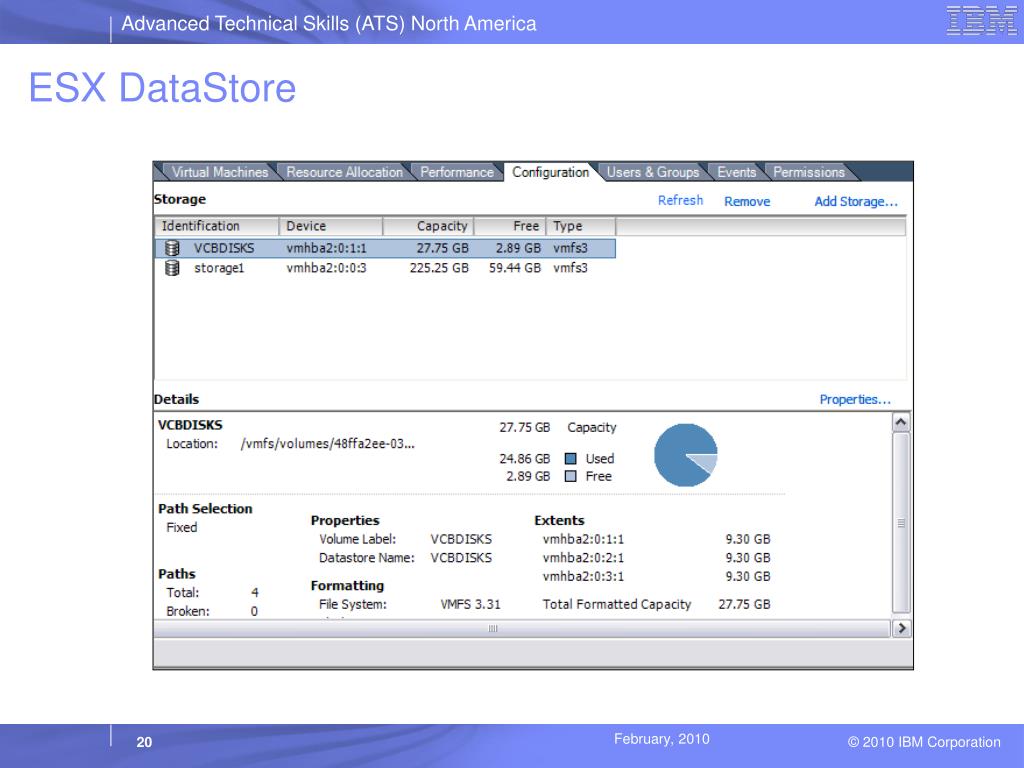Click the VCBDISKS datastore icon
This screenshot has height=768, width=1024.
point(172,248)
